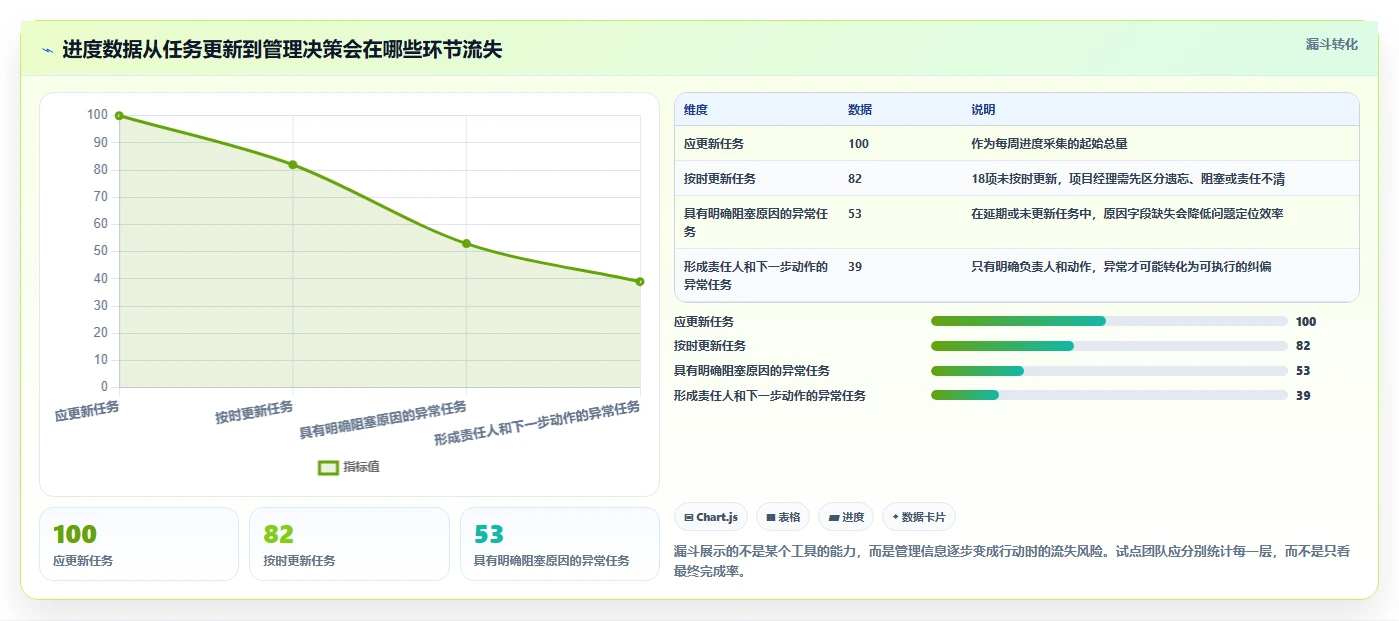Click table value 100 in 数据 column

pyautogui.click(x=858, y=144)
